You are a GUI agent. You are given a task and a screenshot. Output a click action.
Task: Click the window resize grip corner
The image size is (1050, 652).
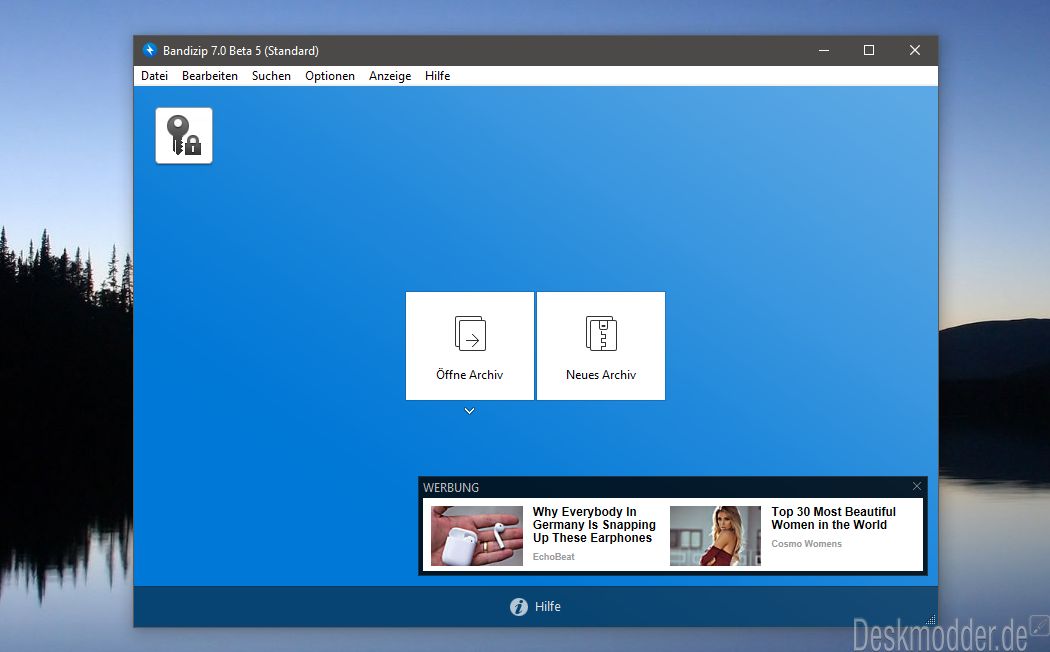tap(931, 620)
